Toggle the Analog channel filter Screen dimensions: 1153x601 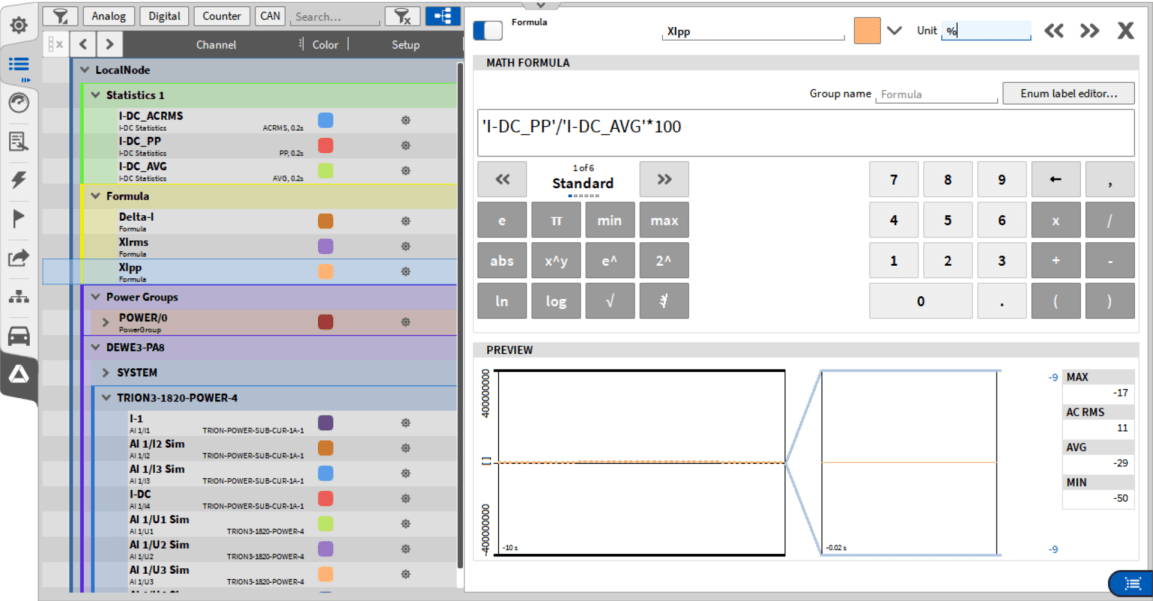[109, 16]
